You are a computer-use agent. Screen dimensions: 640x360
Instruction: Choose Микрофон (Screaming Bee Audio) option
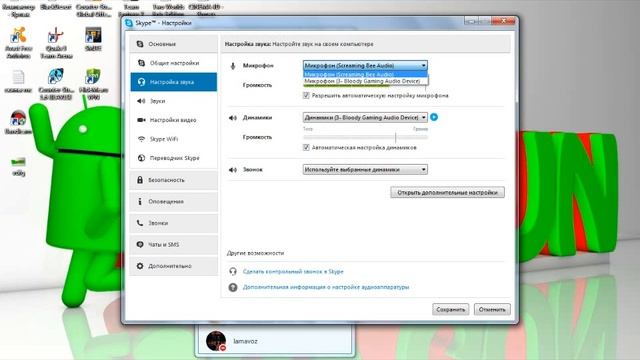click(x=365, y=74)
